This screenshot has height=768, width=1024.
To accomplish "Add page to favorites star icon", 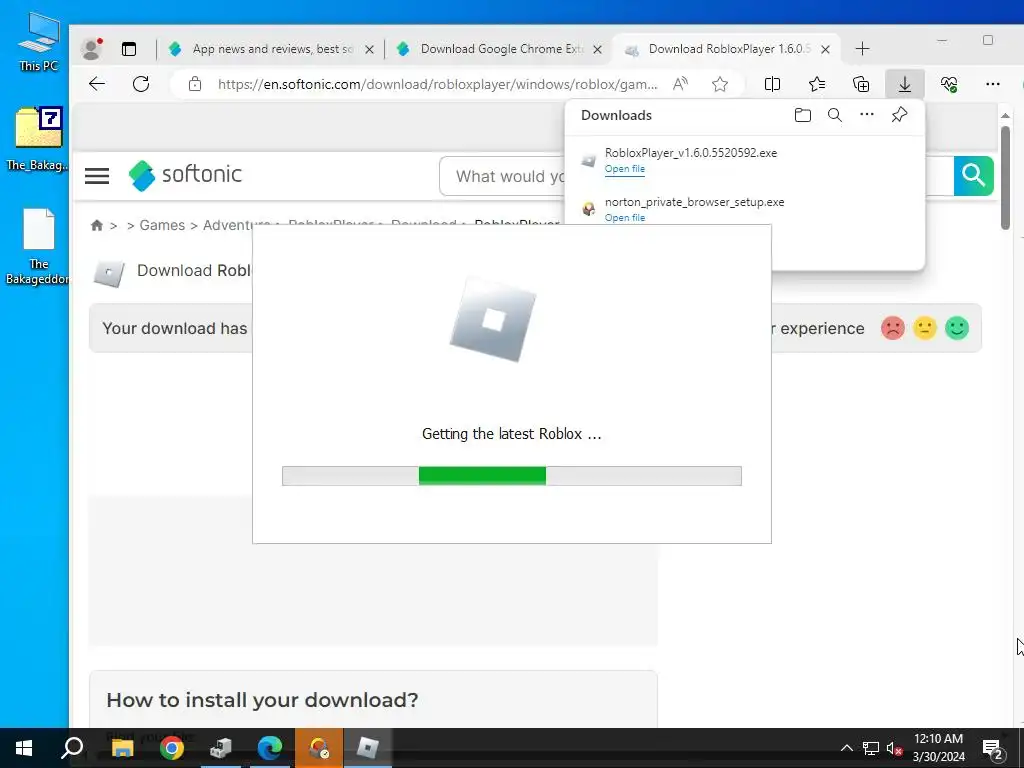I will click(x=720, y=84).
